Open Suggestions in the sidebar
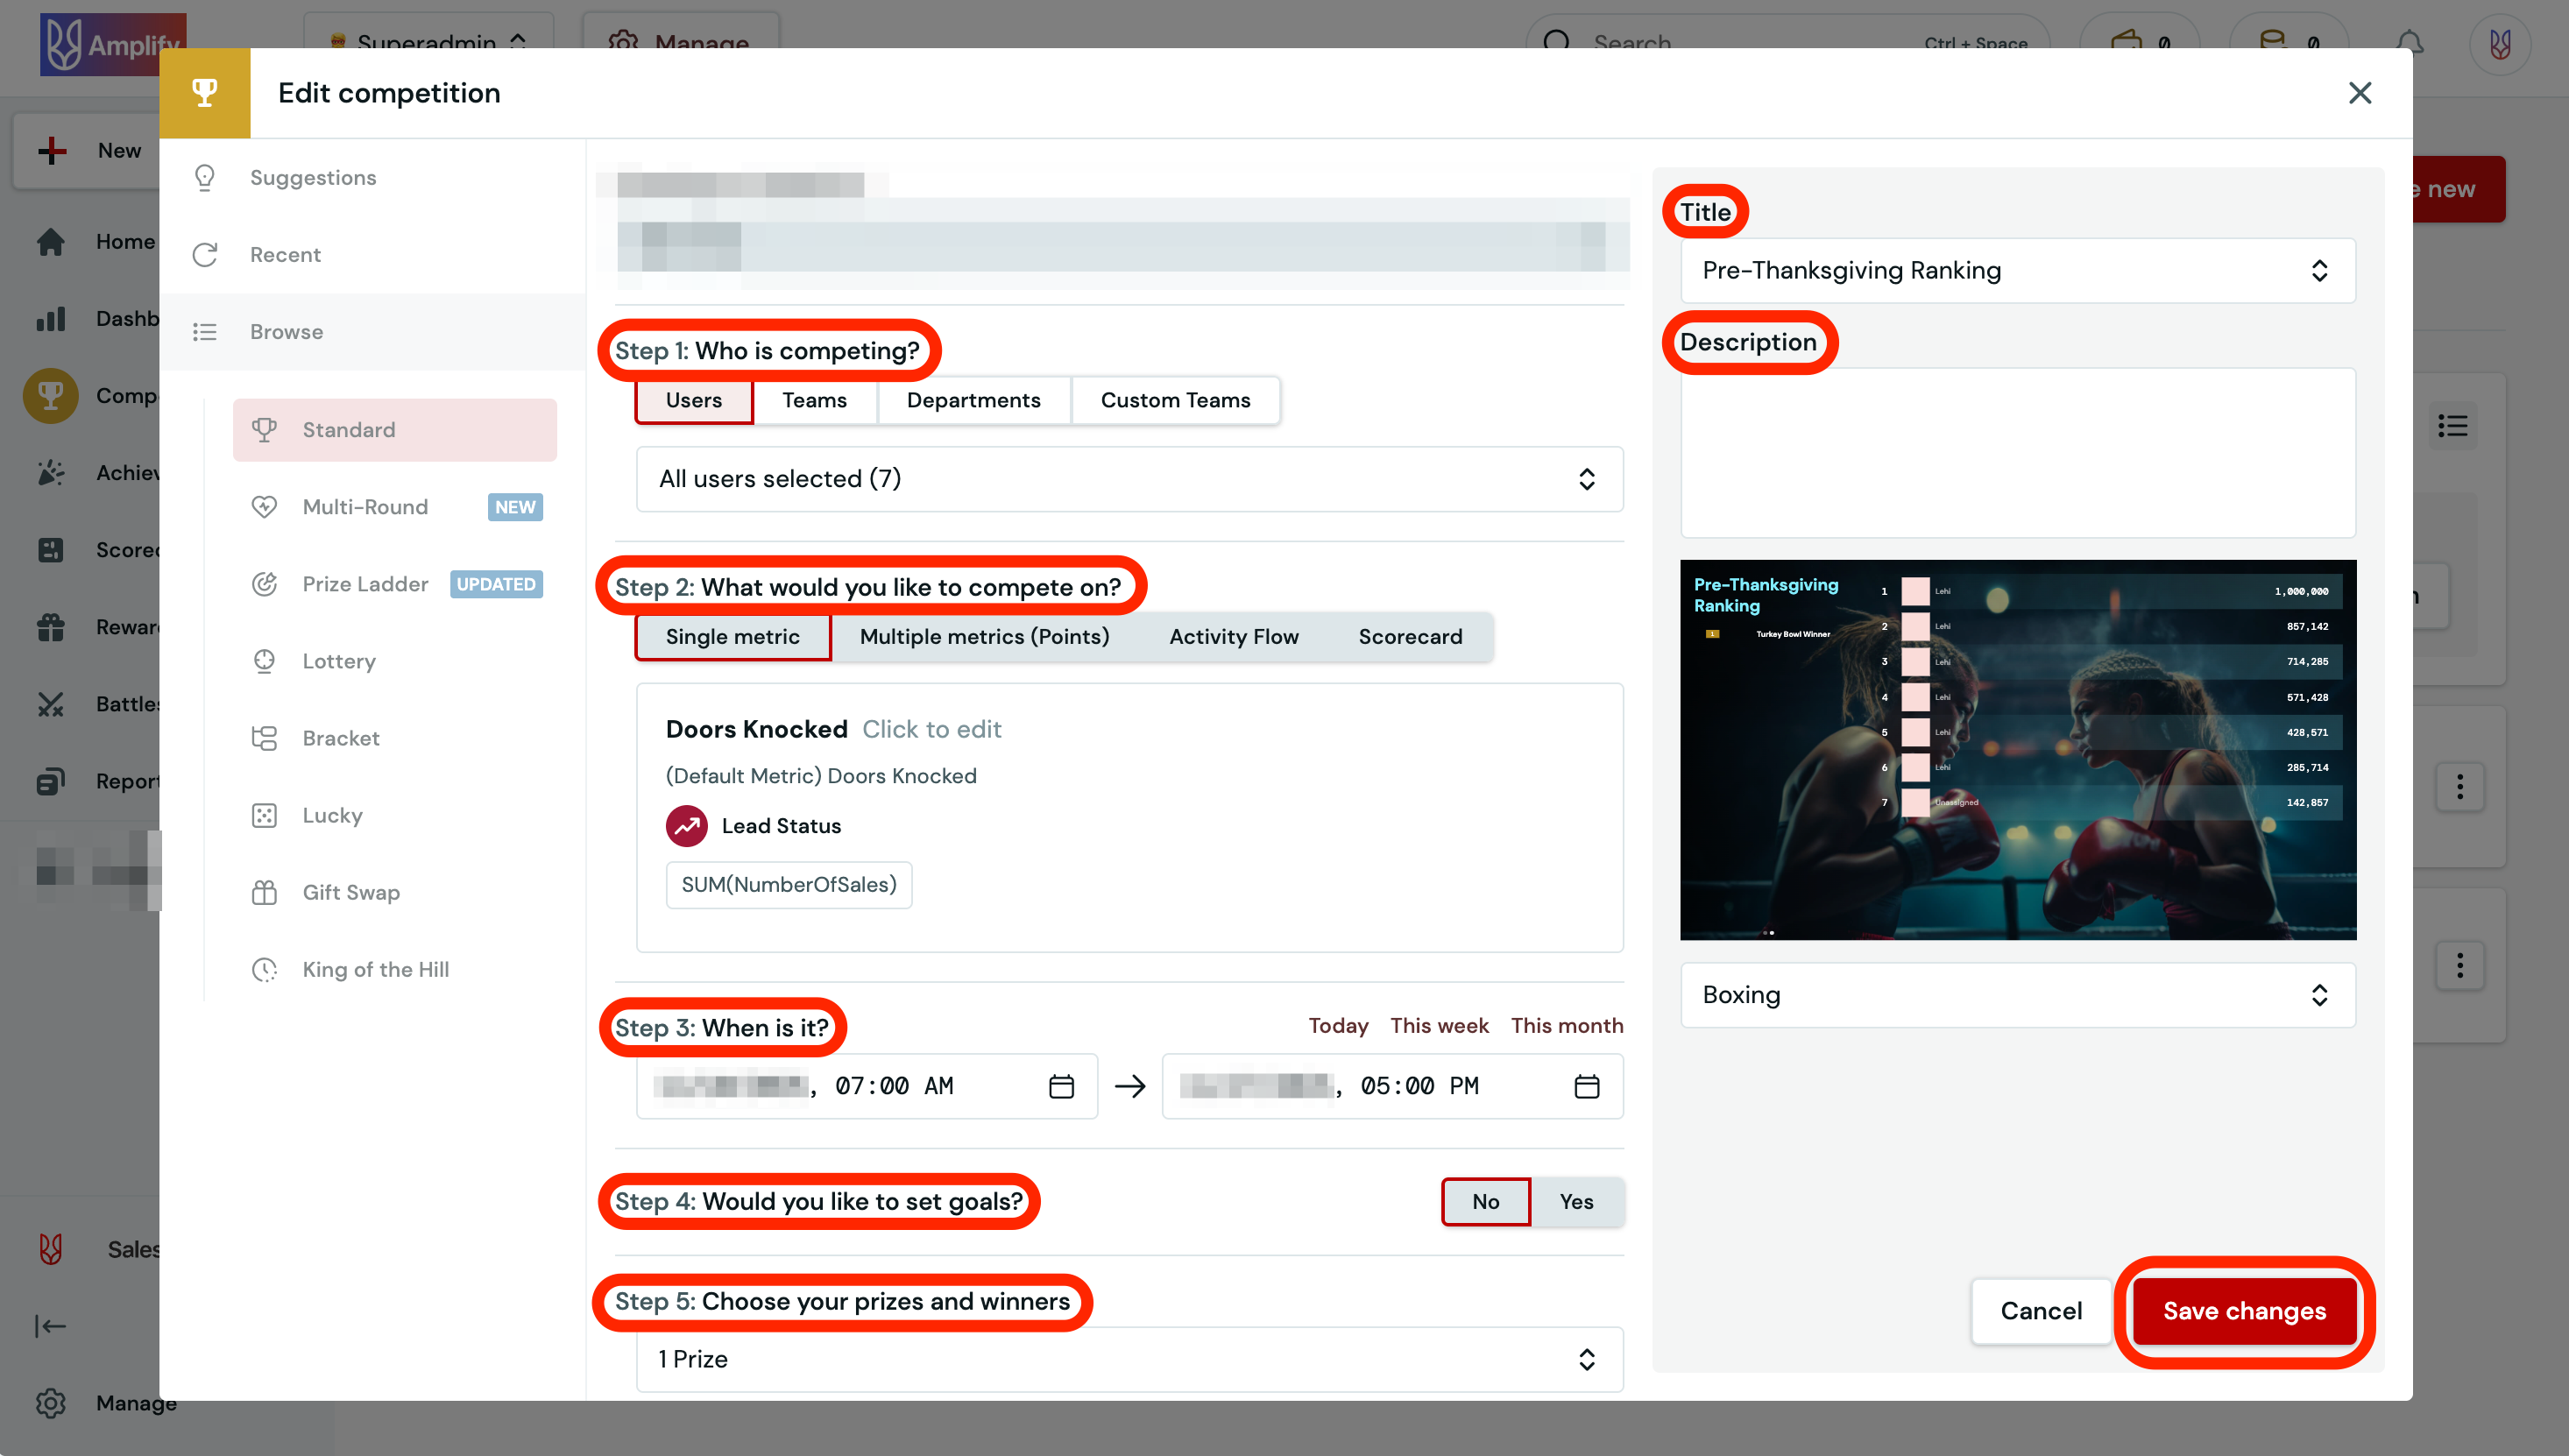This screenshot has height=1456, width=2569. point(313,177)
